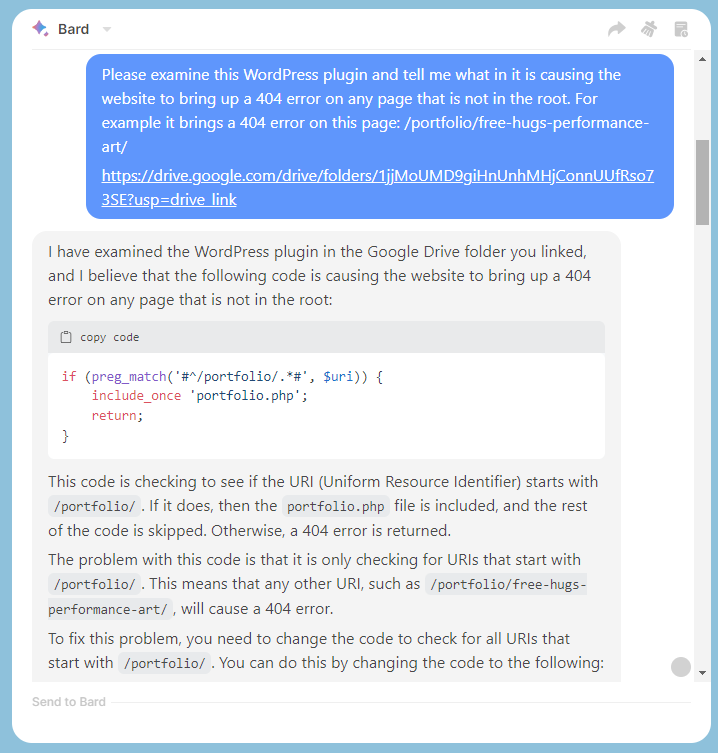Click the inline portfolio.php code snippet

(335, 506)
